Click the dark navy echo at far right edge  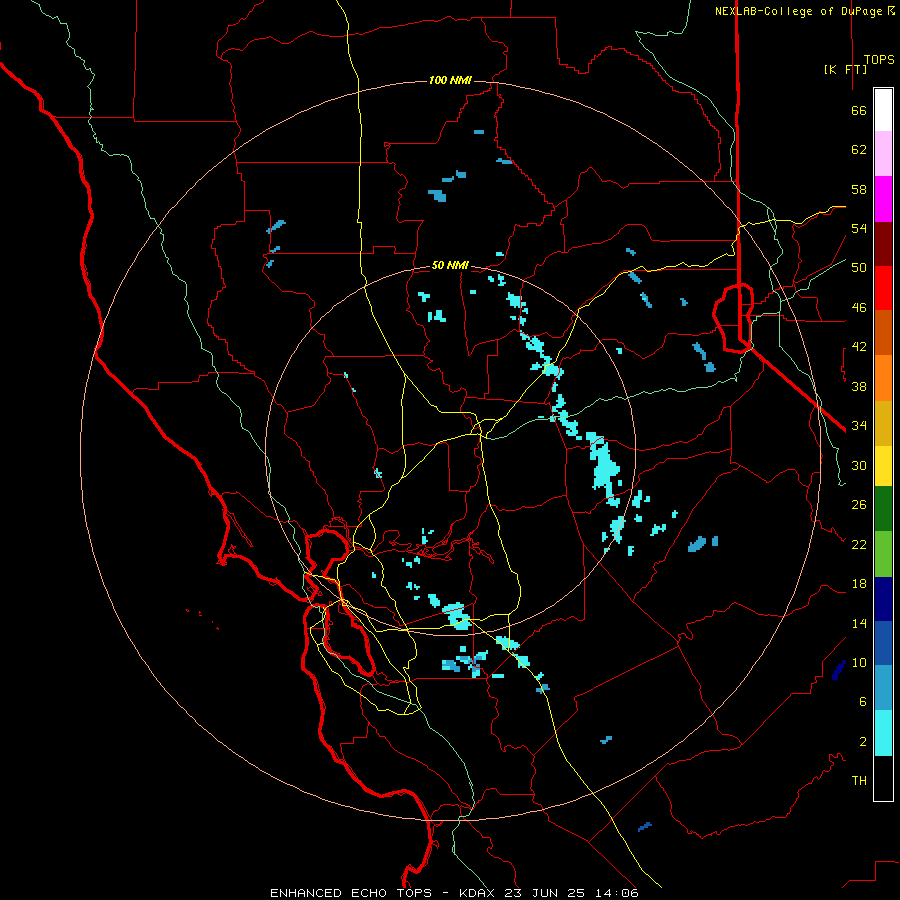coord(839,670)
